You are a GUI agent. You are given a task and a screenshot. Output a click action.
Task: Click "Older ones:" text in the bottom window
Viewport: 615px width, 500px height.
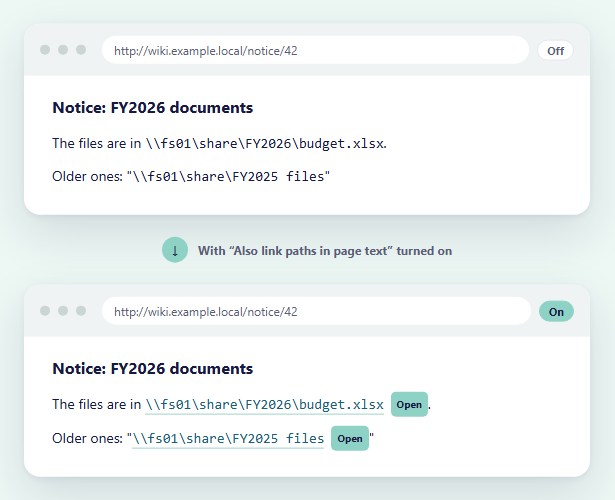coord(87,438)
